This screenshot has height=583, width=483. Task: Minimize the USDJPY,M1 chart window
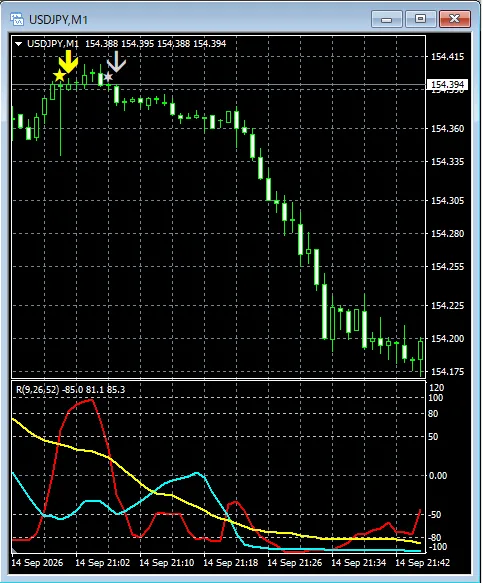pyautogui.click(x=387, y=19)
